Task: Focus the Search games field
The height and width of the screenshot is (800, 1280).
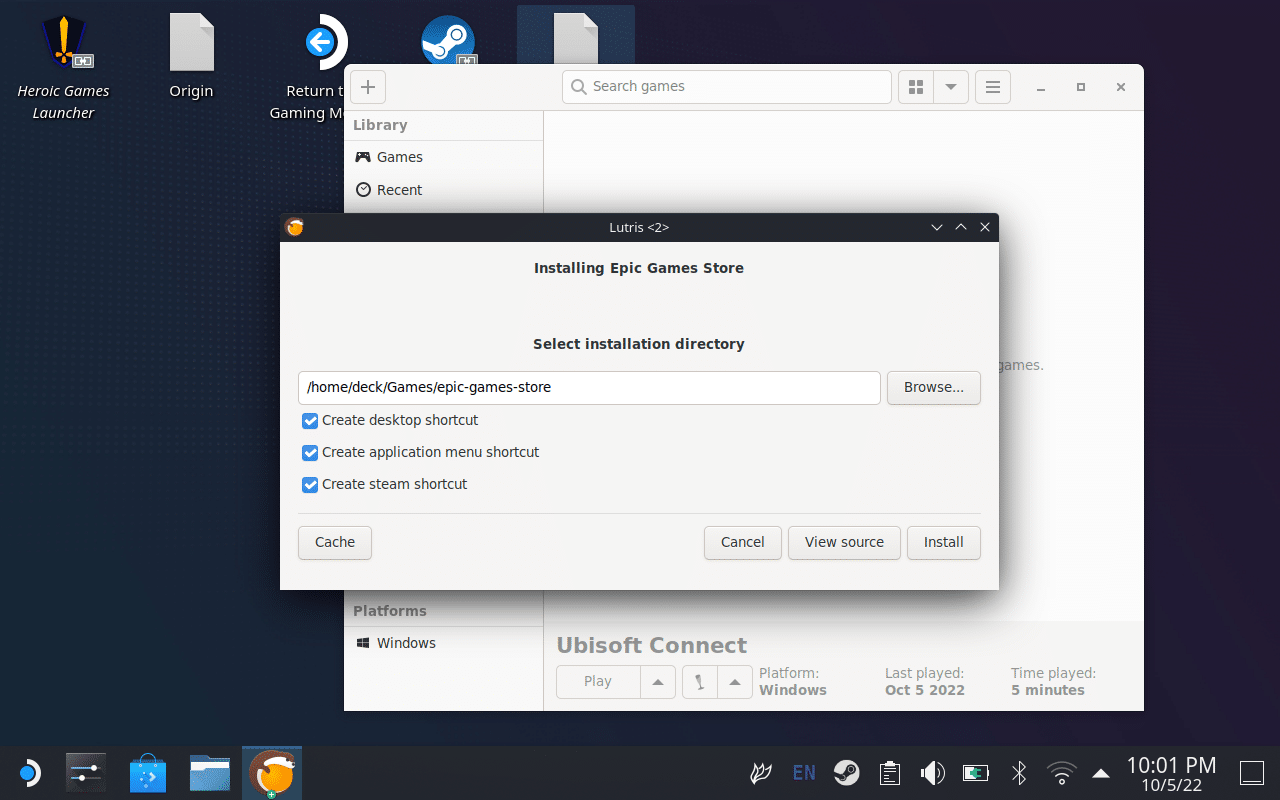Action: pyautogui.click(x=727, y=87)
